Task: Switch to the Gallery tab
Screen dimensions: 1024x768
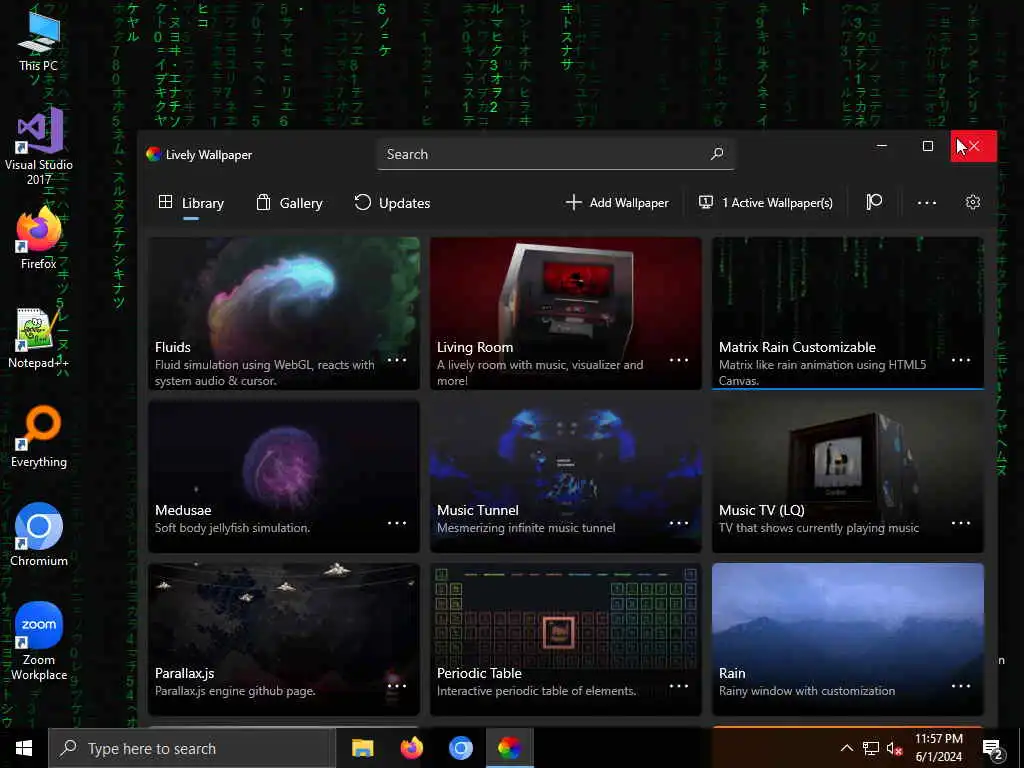Action: click(289, 203)
